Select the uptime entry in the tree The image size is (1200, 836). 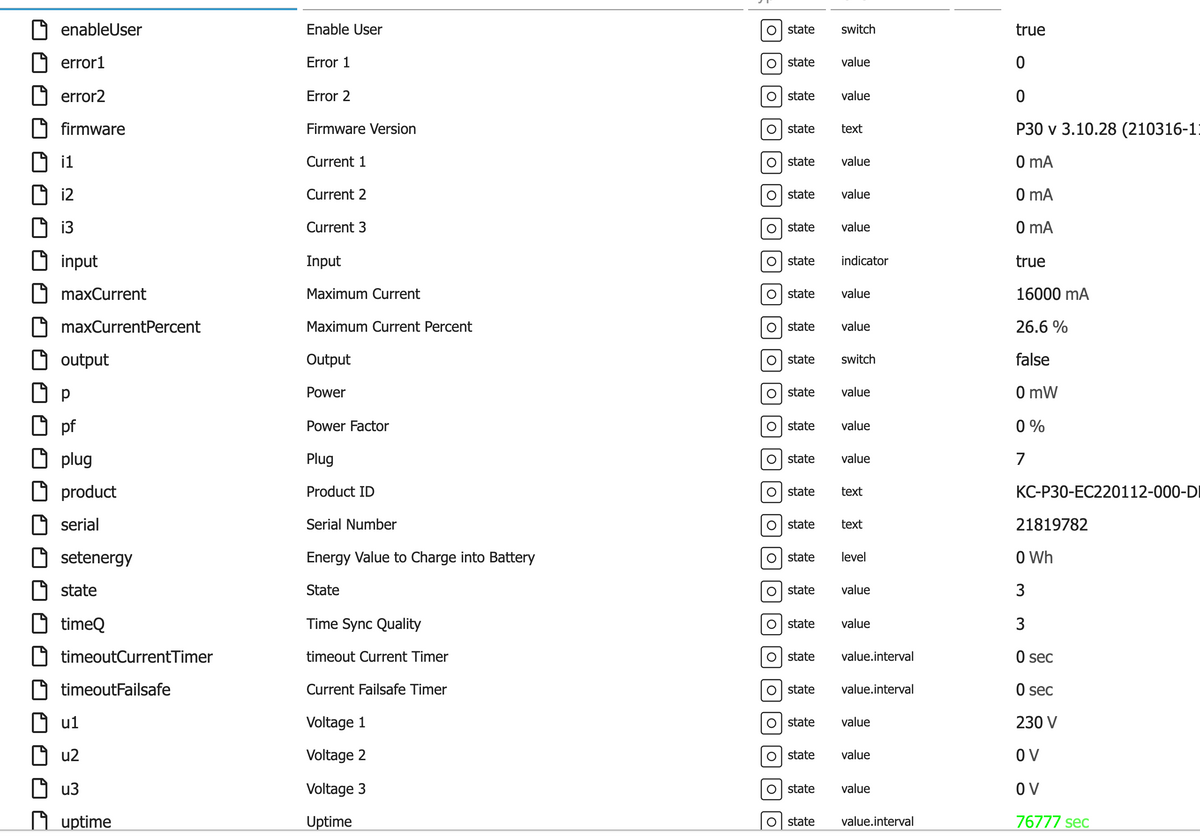pyautogui.click(x=86, y=822)
